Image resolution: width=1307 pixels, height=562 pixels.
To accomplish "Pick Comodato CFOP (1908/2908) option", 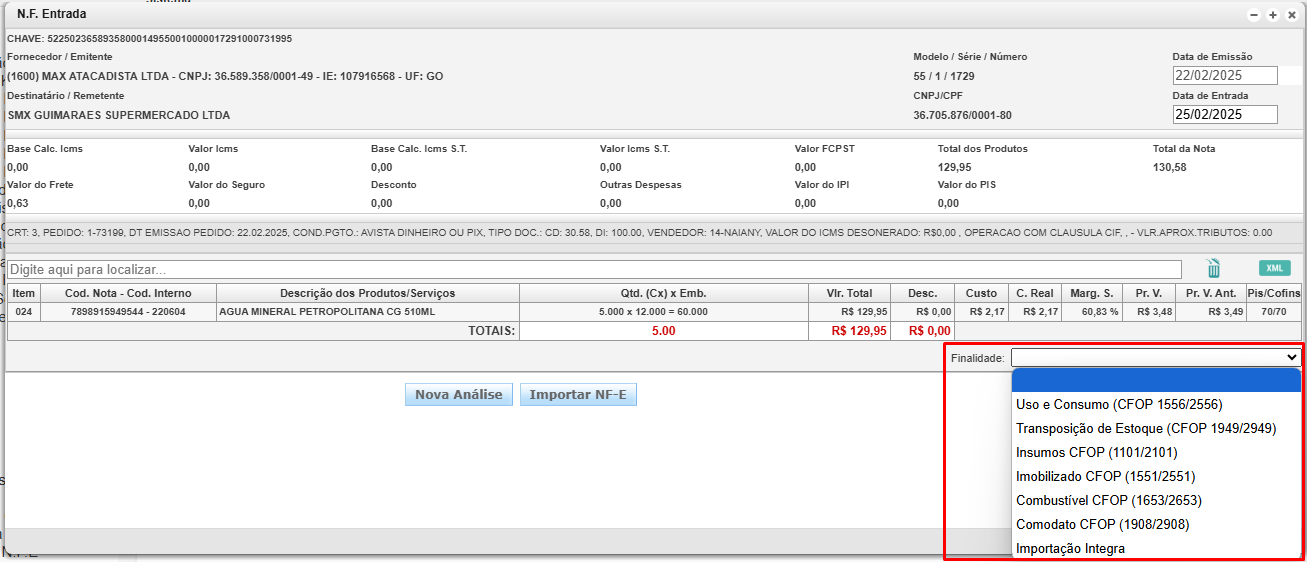I will (1102, 524).
